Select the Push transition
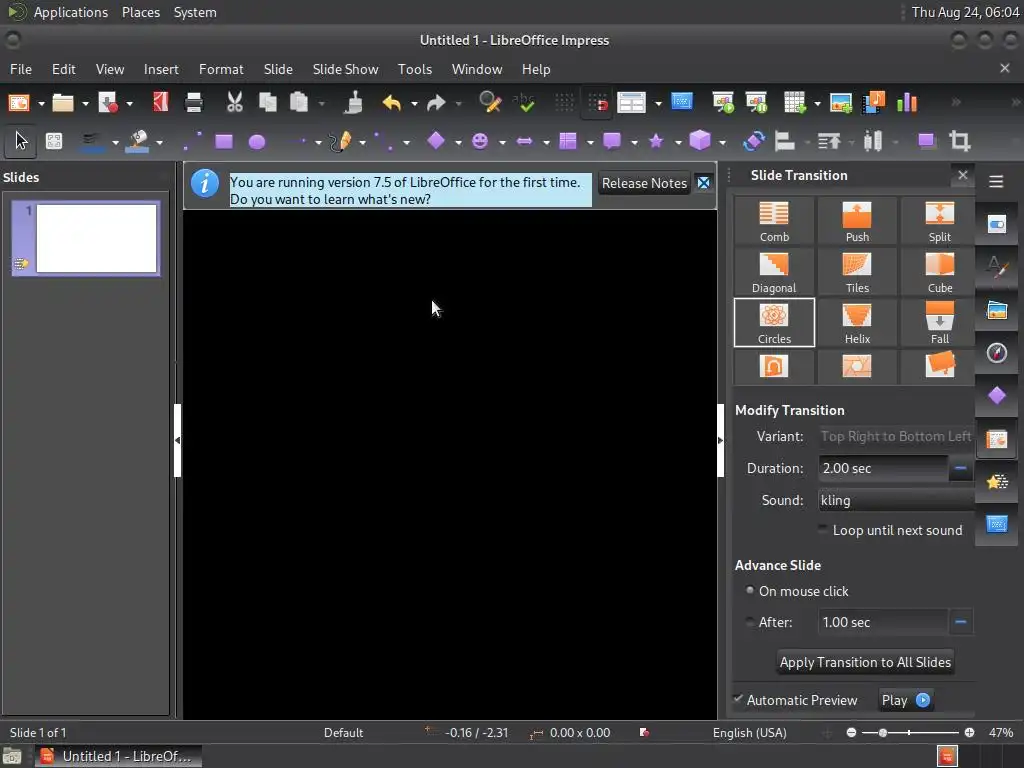 857,221
